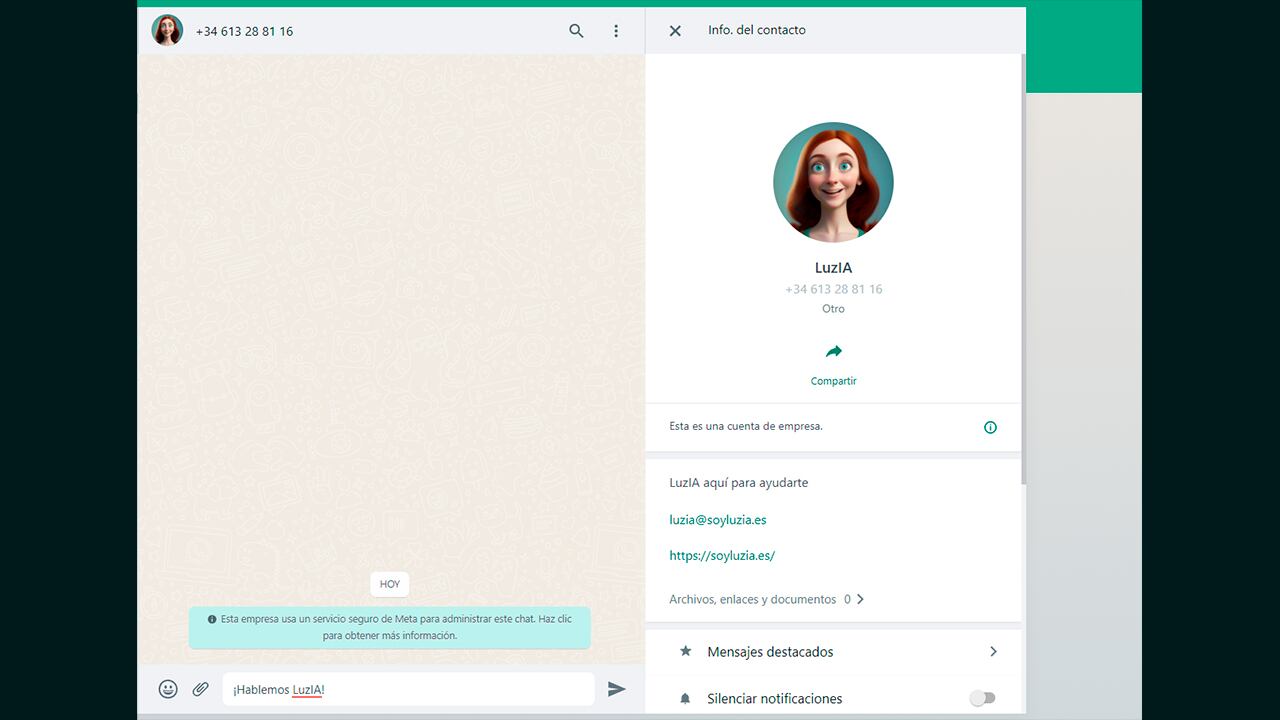Send the typed message with the send icon
1280x720 pixels.
(x=617, y=688)
